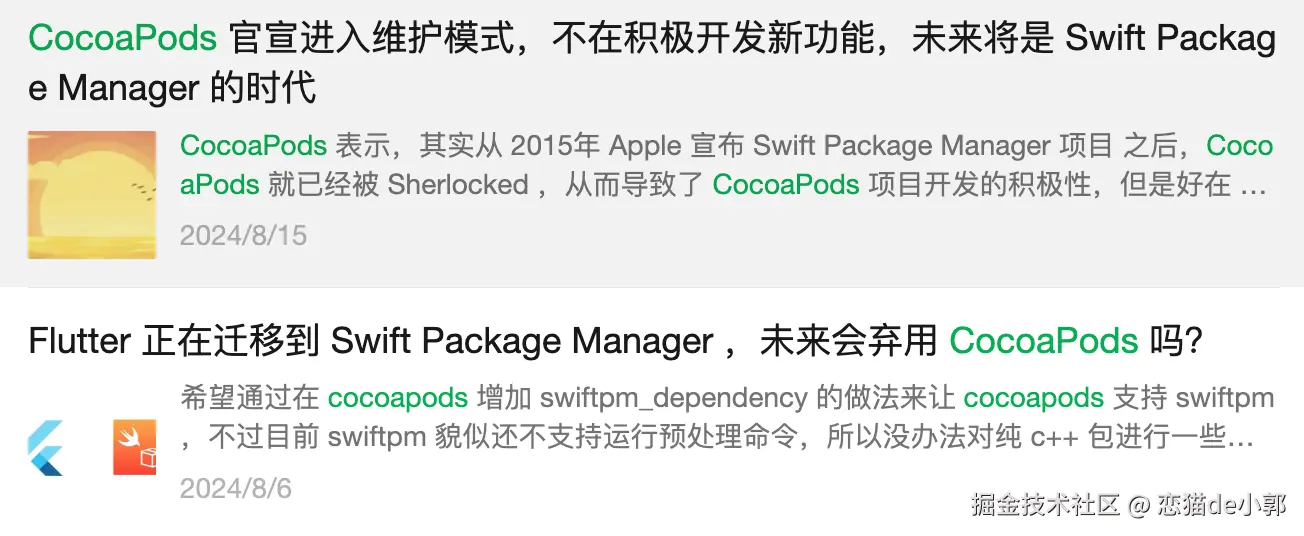Viewport: 1304px width, 536px height.
Task: Click the orange sunset article thumbnail
Action: pyautogui.click(x=92, y=195)
